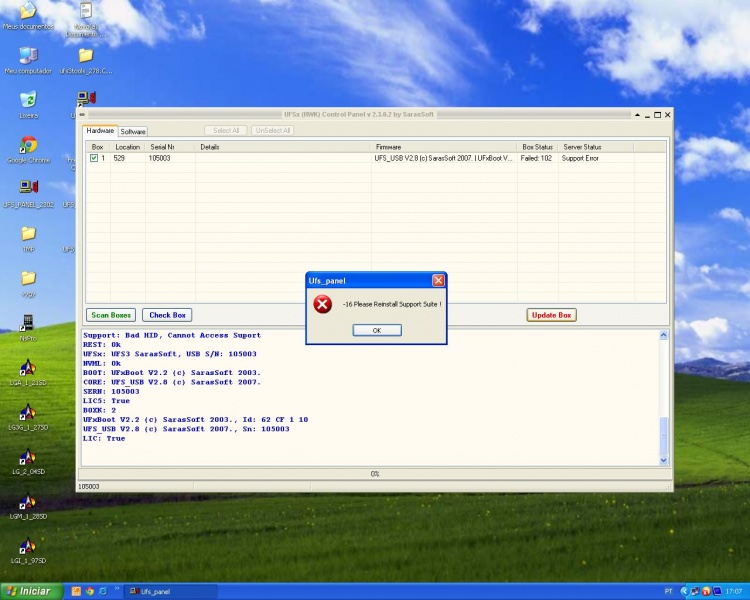Viewport: 750px width, 600px height.
Task: Click the Chrome quick launch icon
Action: (x=89, y=591)
